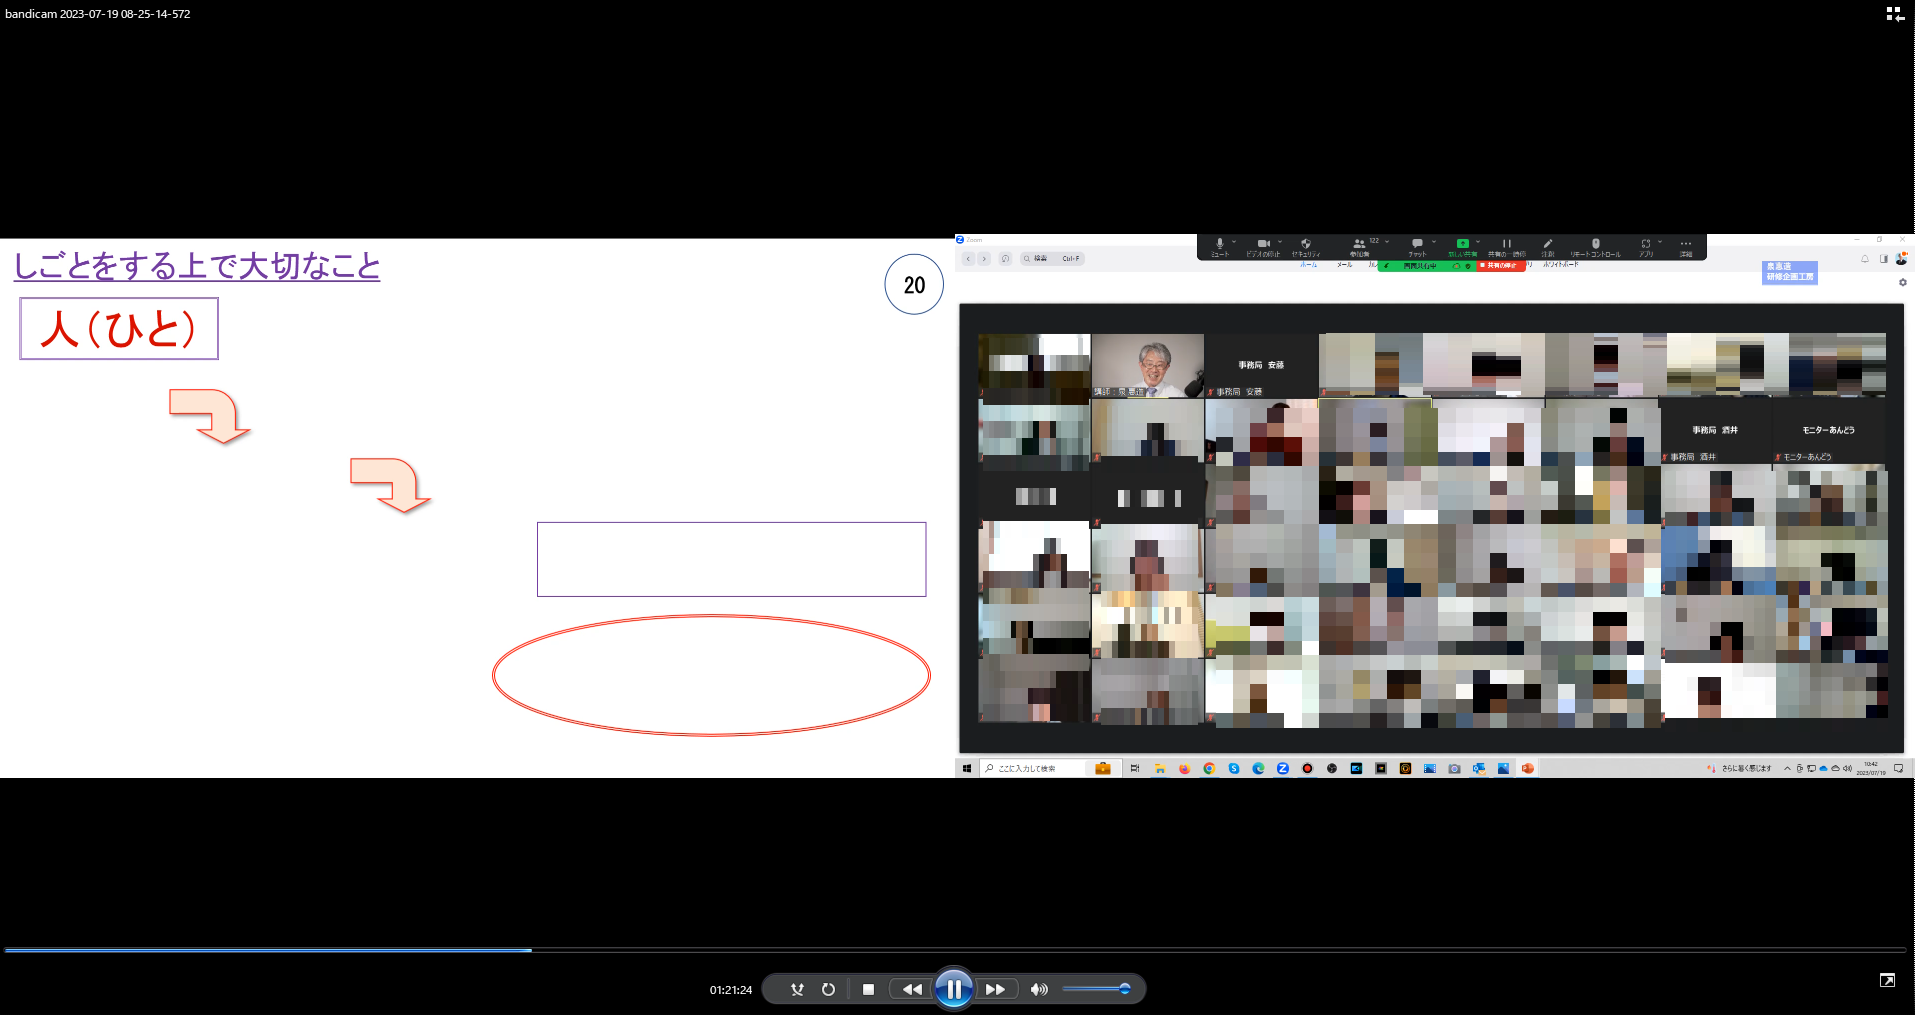Select the モニターあんどう participant tile
This screenshot has height=1015, width=1915.
tap(1829, 431)
